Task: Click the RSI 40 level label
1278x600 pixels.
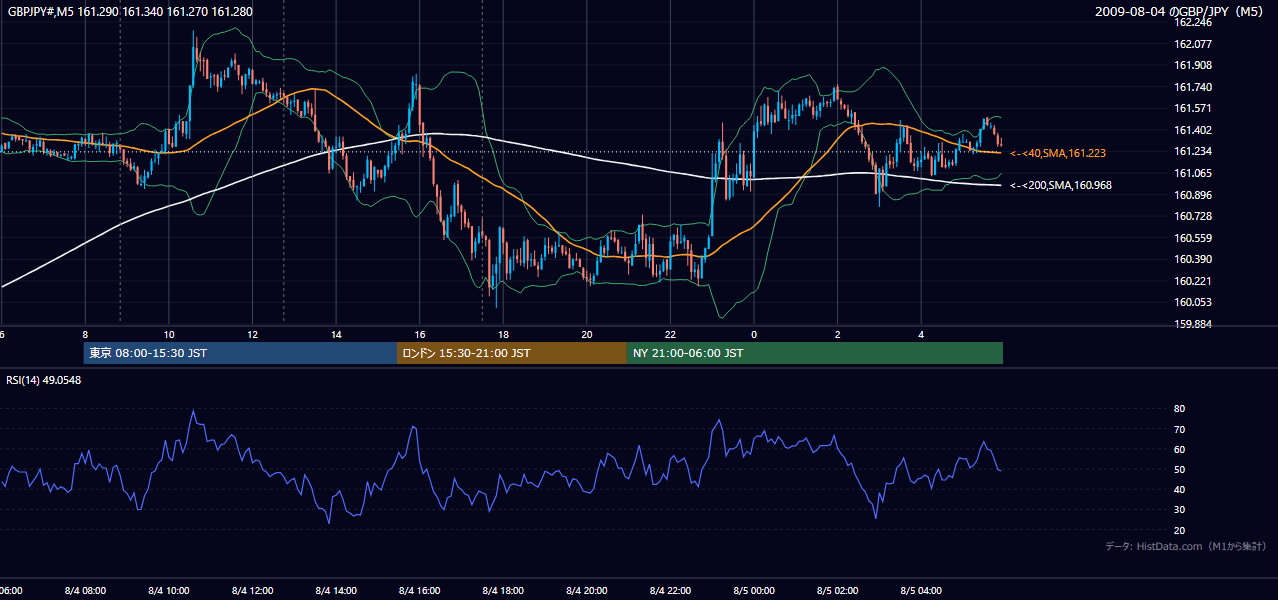Action: click(x=1179, y=489)
